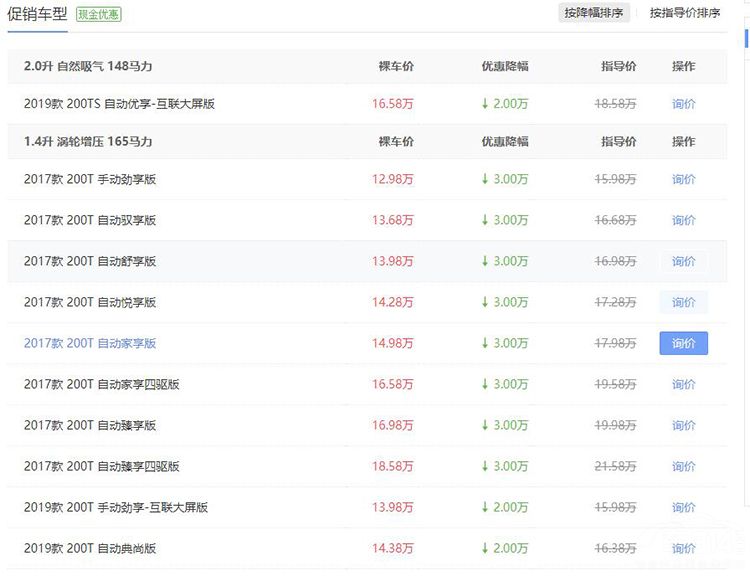The image size is (750, 576).
Task: Click the 14.38万 bare car price
Action: coord(393,549)
